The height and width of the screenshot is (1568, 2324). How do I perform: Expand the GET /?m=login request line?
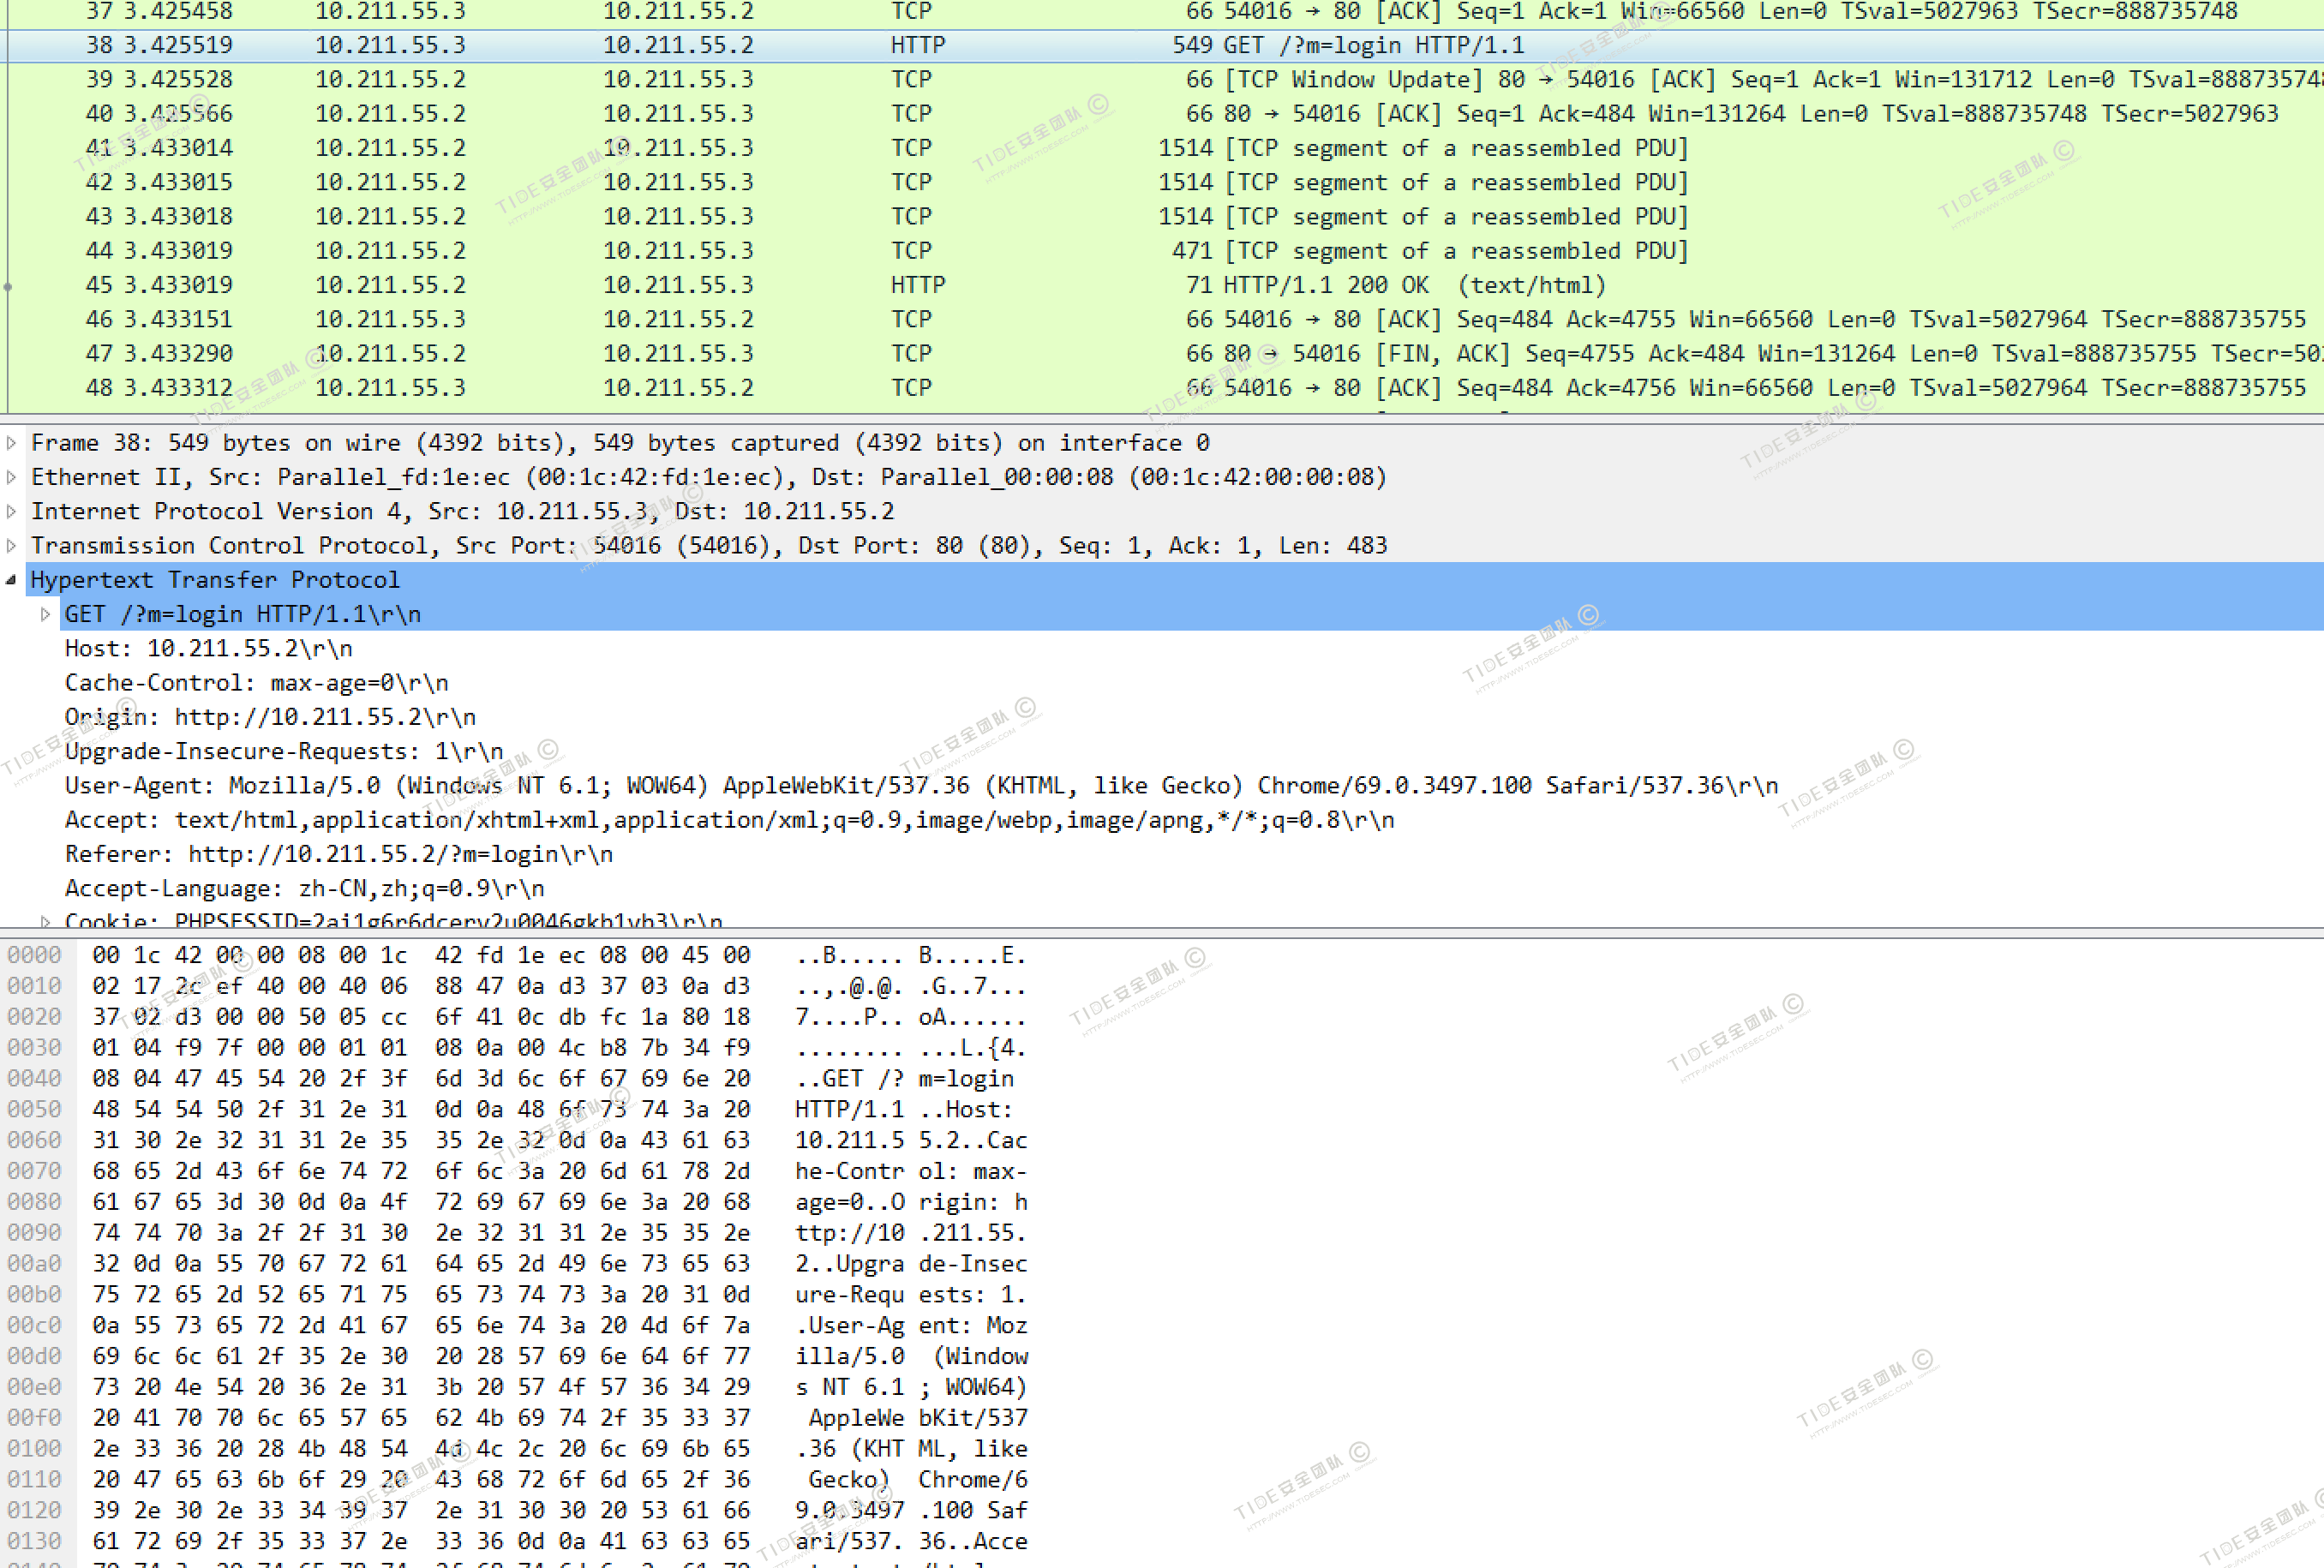coord(45,614)
